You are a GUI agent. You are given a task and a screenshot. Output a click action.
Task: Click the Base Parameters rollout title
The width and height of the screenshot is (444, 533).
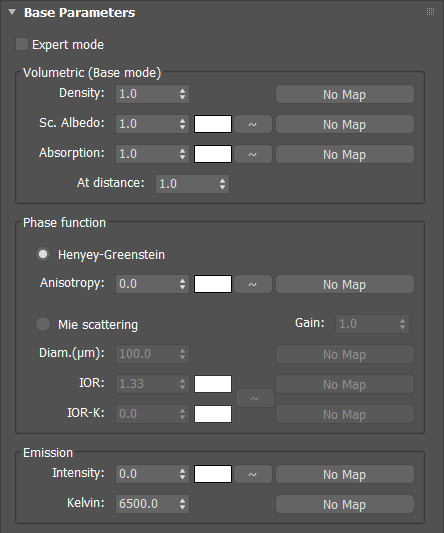tap(80, 13)
